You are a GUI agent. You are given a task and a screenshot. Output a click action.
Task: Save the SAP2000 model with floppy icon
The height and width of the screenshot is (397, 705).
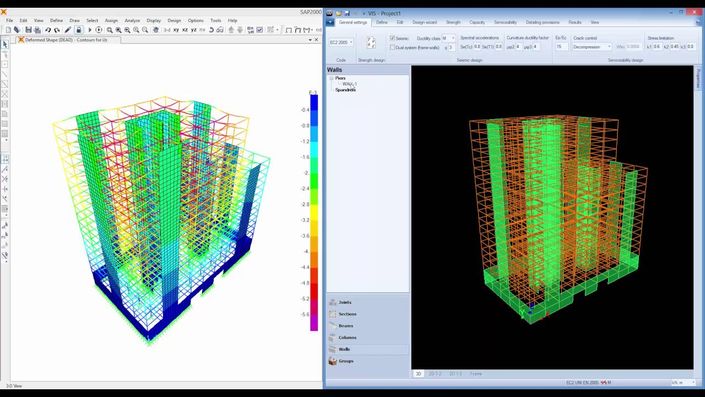[x=28, y=30]
